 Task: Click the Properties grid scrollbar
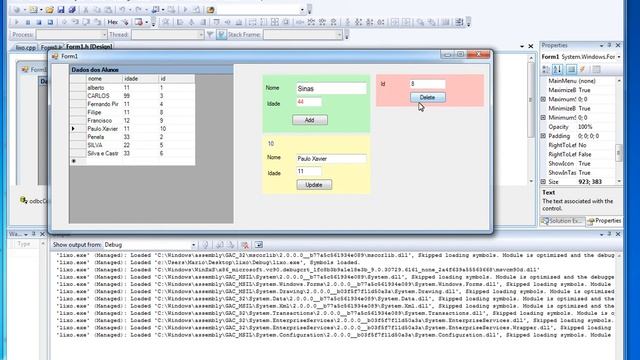(x=619, y=131)
